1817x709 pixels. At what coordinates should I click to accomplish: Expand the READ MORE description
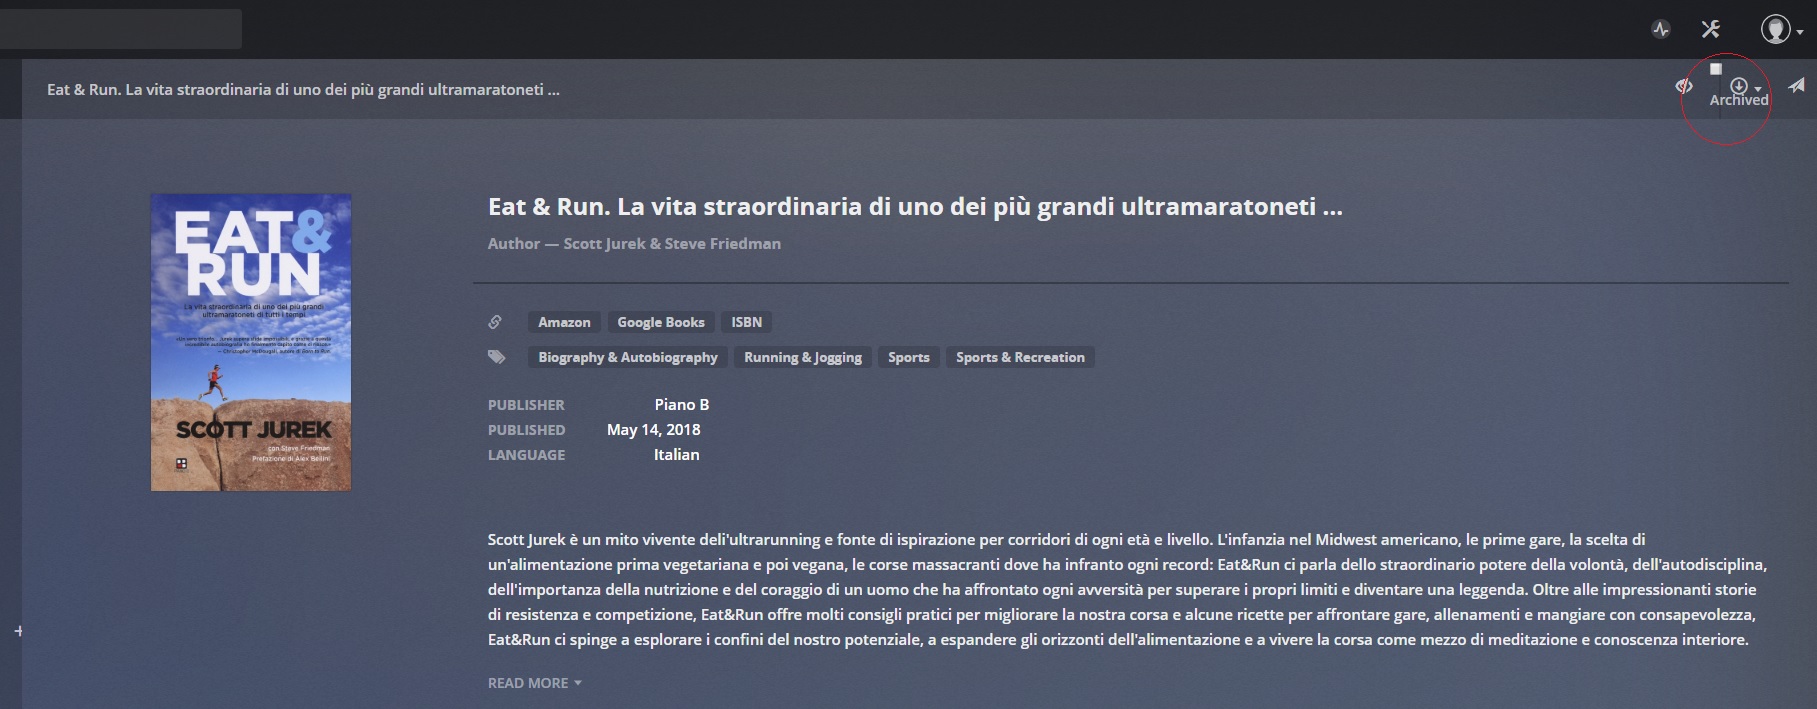click(534, 683)
